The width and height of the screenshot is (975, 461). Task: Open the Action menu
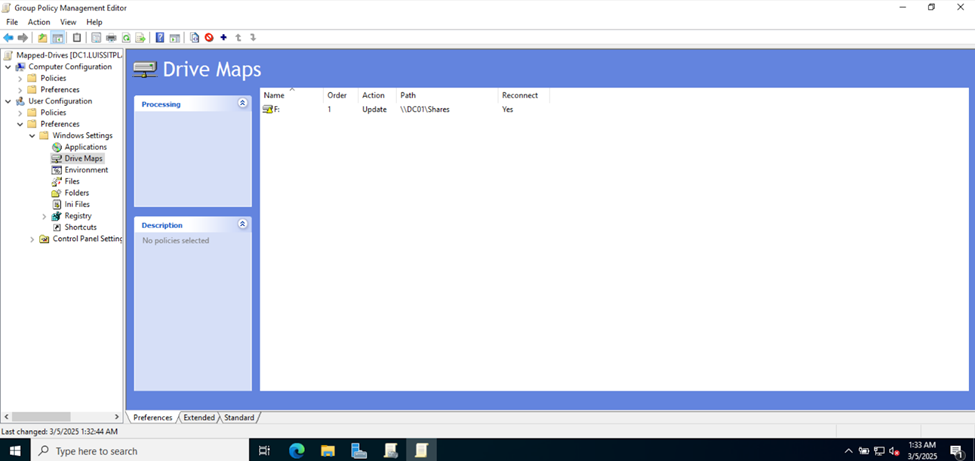(39, 22)
